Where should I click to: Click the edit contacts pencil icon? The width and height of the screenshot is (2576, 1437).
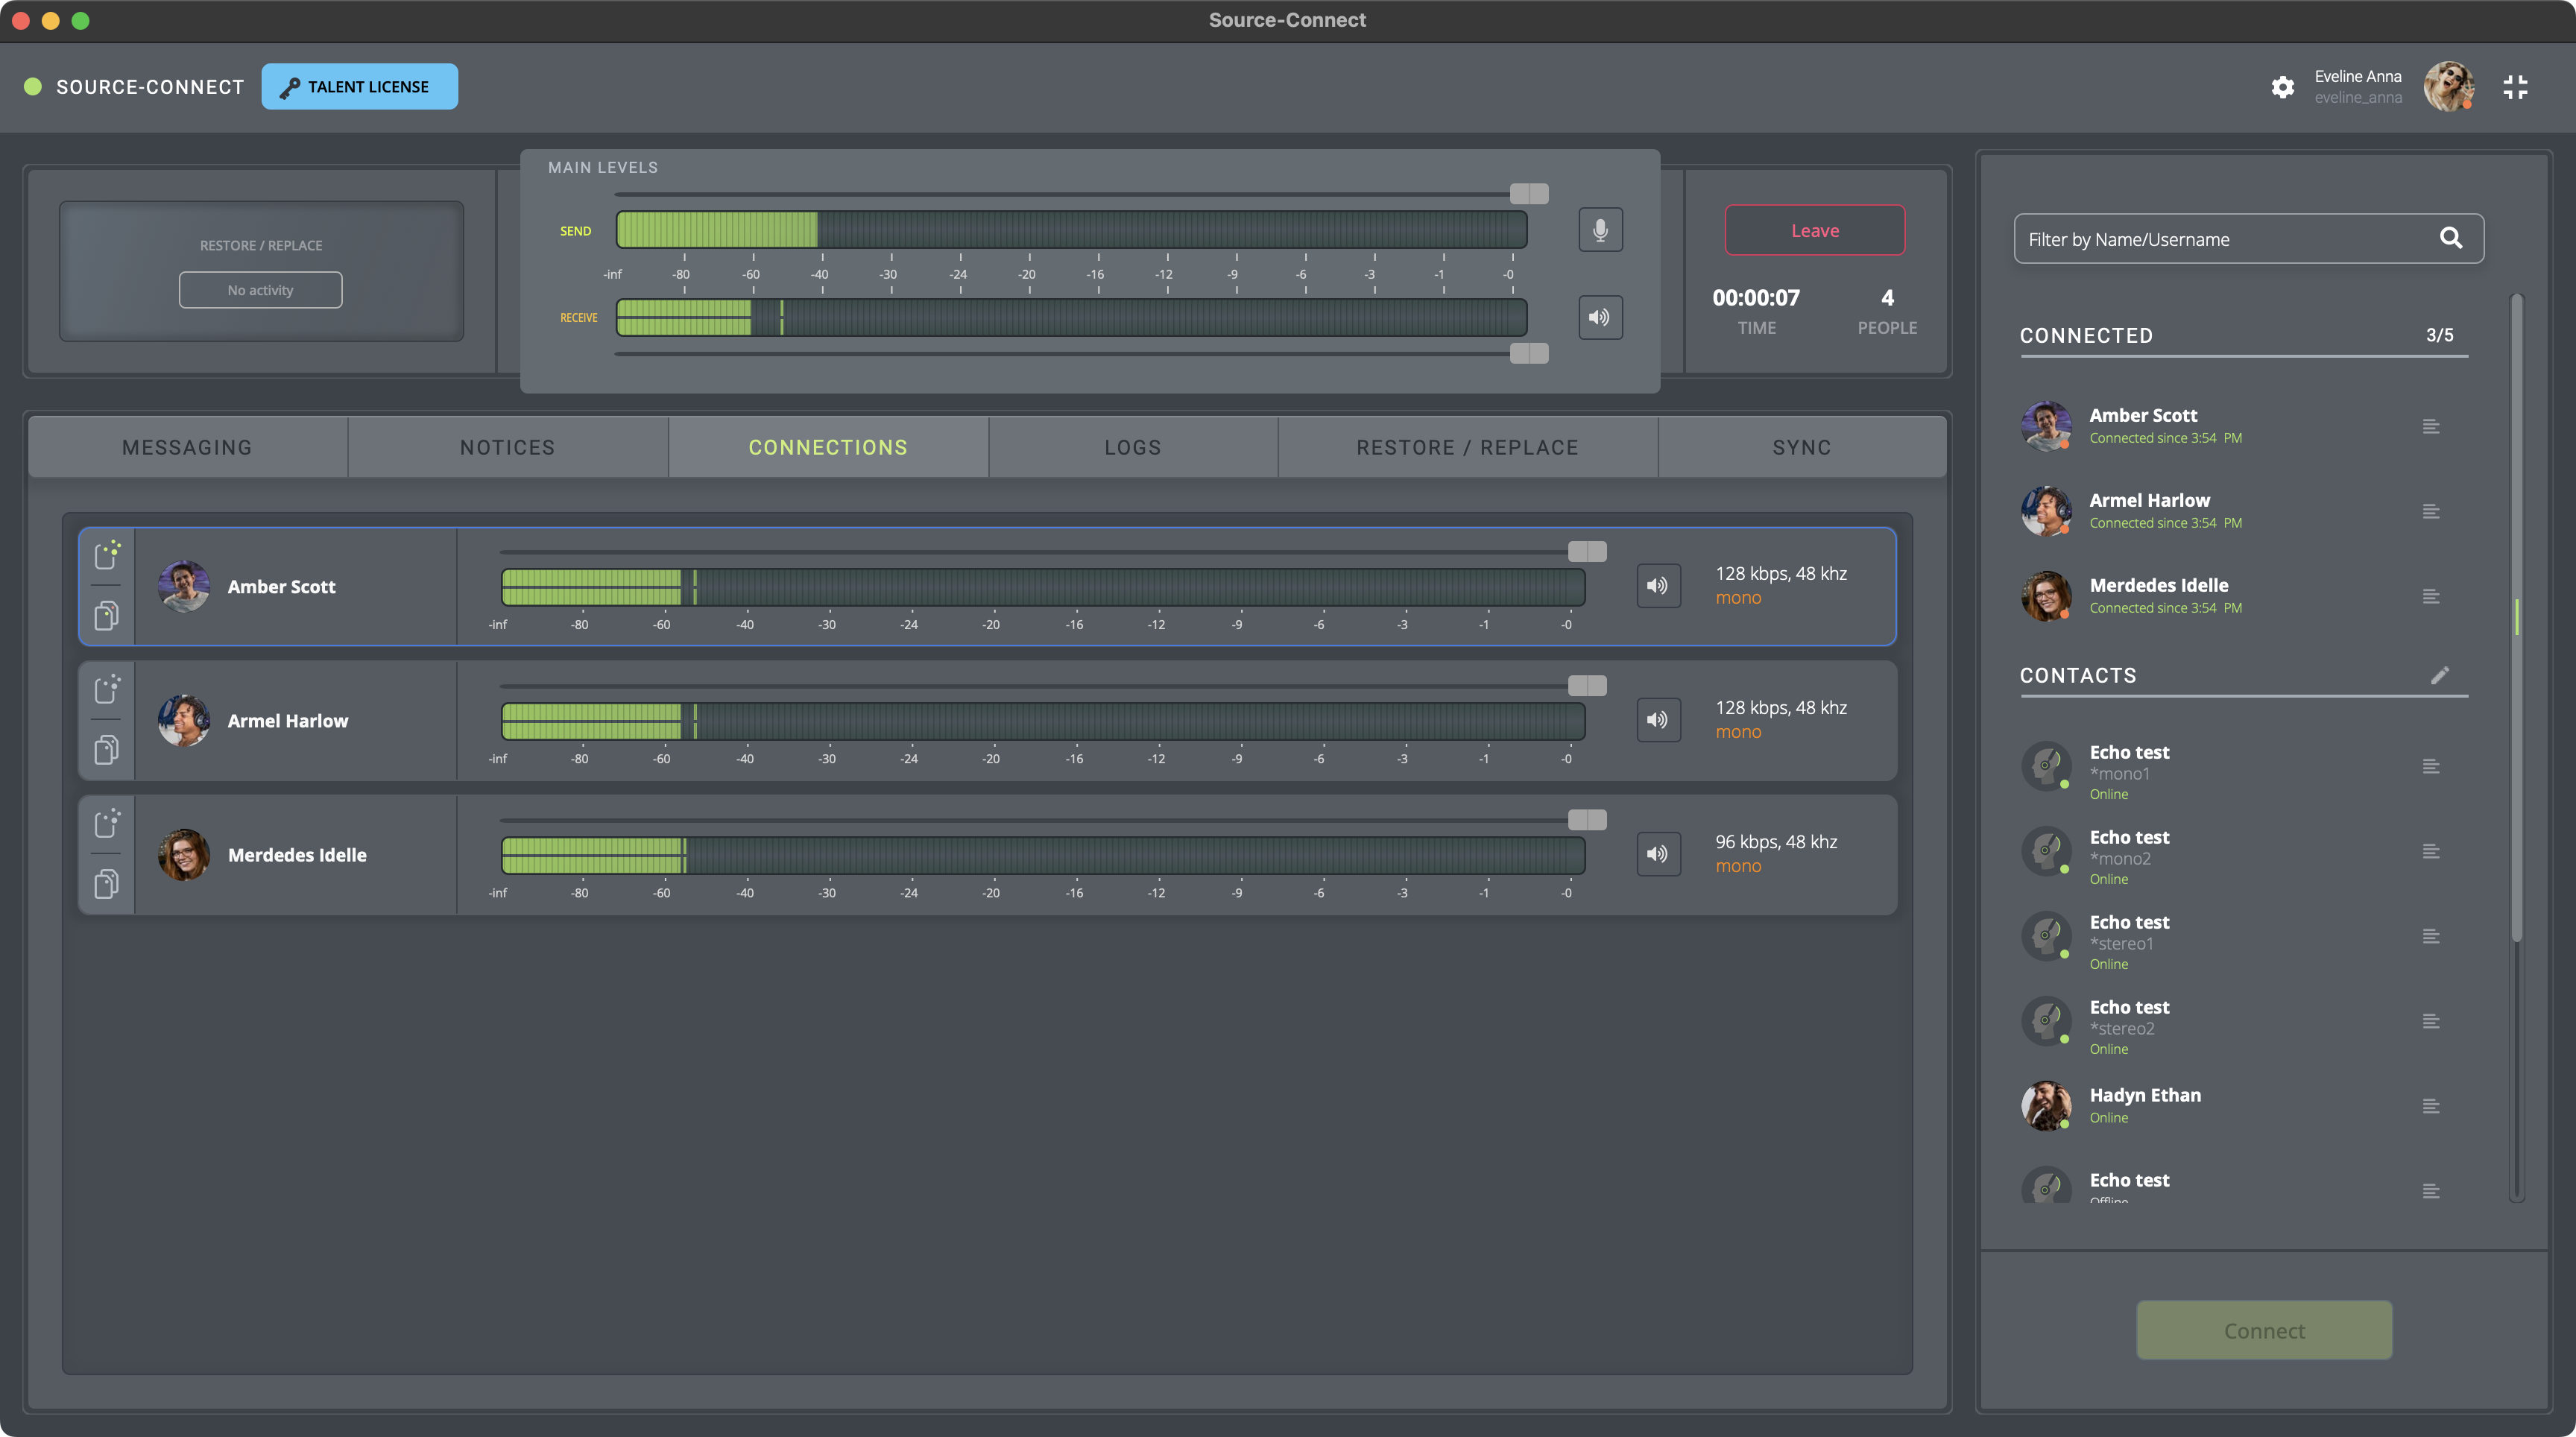[2440, 675]
